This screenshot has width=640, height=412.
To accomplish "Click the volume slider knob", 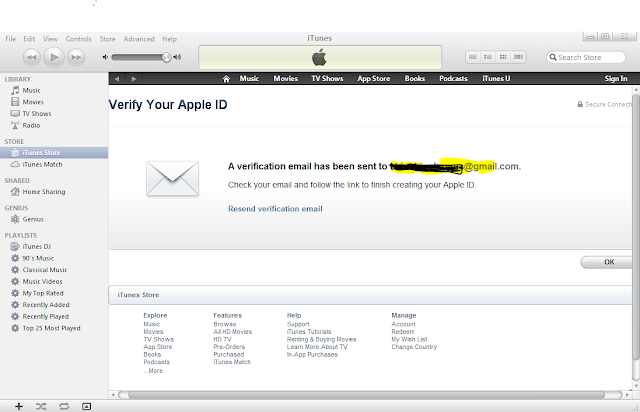I will [x=166, y=57].
